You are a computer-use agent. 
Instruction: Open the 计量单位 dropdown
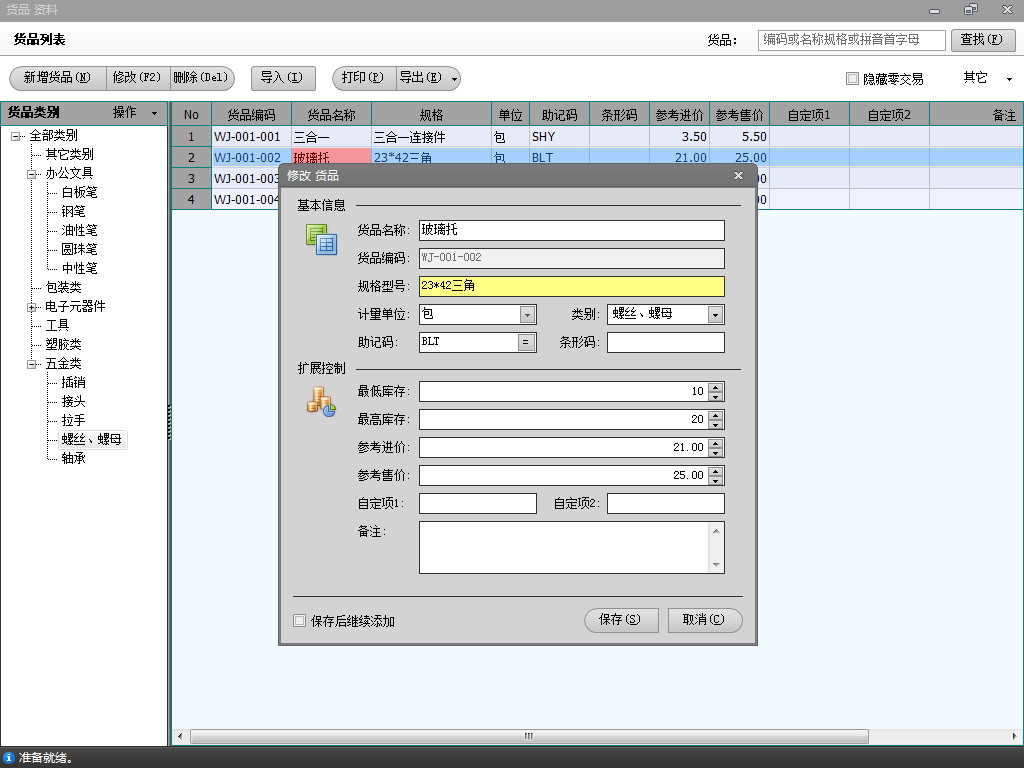tap(527, 315)
